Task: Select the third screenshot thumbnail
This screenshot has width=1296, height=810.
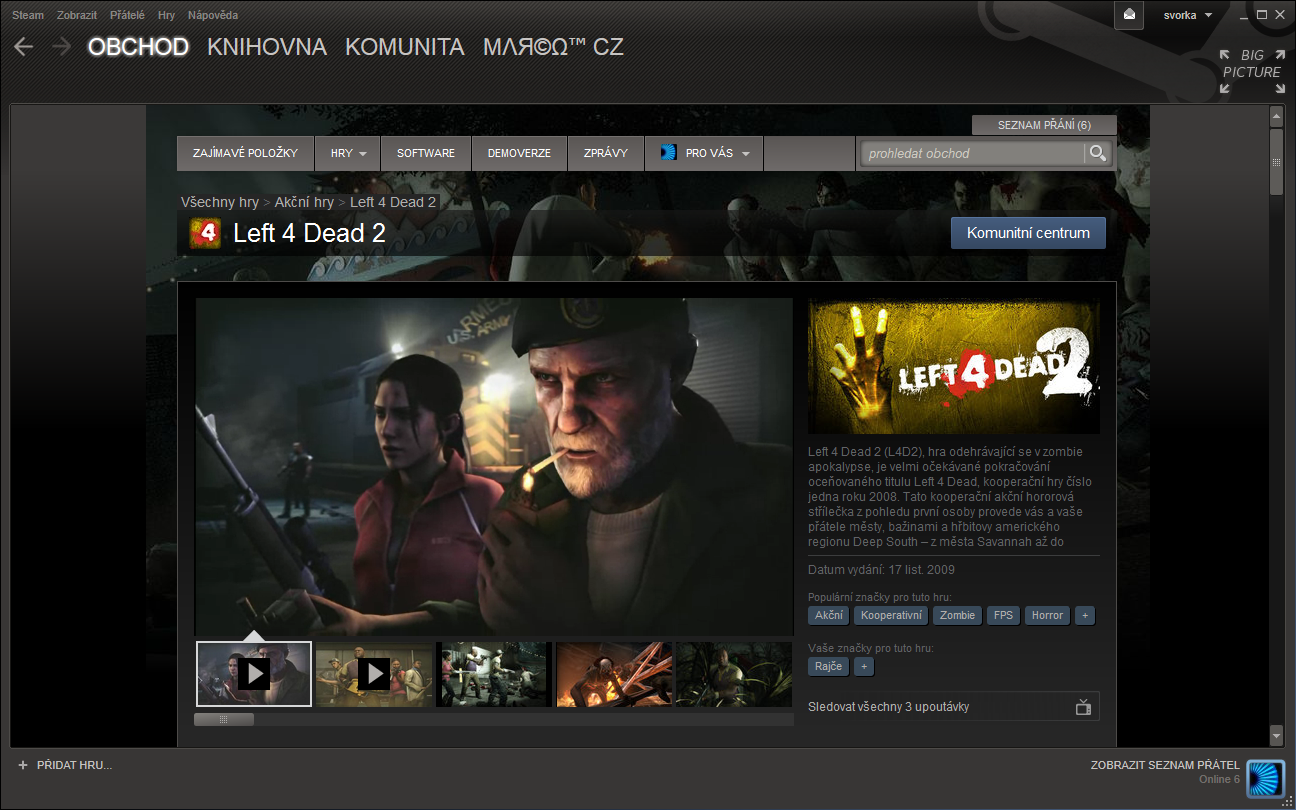Action: click(494, 674)
